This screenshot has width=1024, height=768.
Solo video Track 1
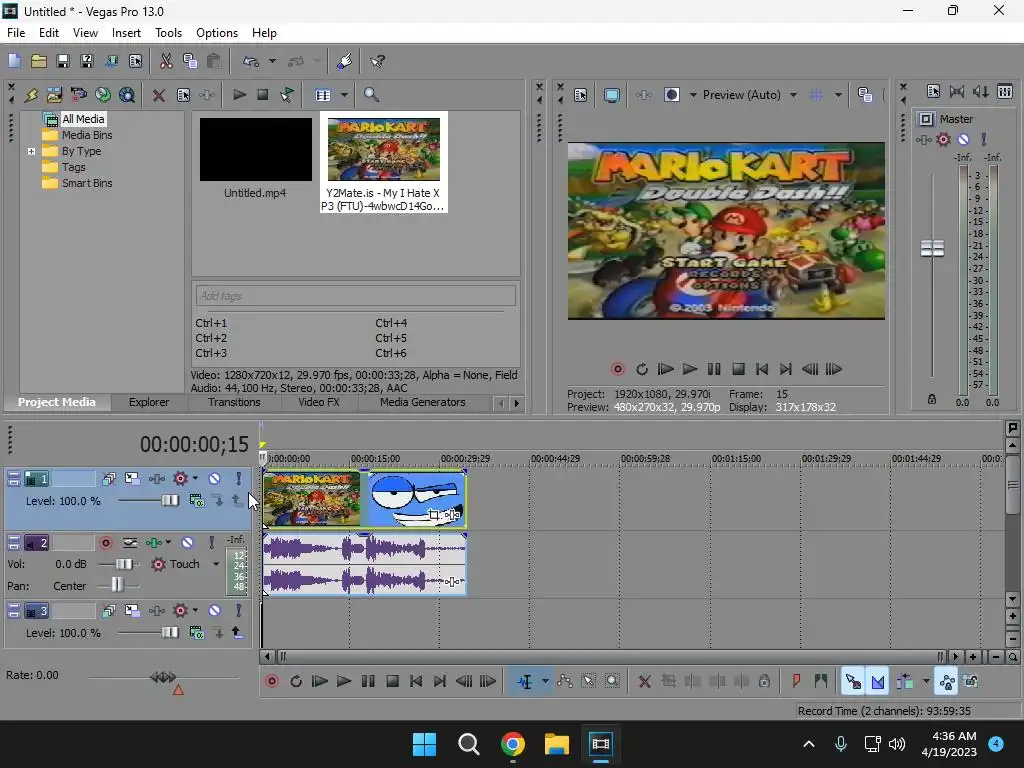(238, 479)
